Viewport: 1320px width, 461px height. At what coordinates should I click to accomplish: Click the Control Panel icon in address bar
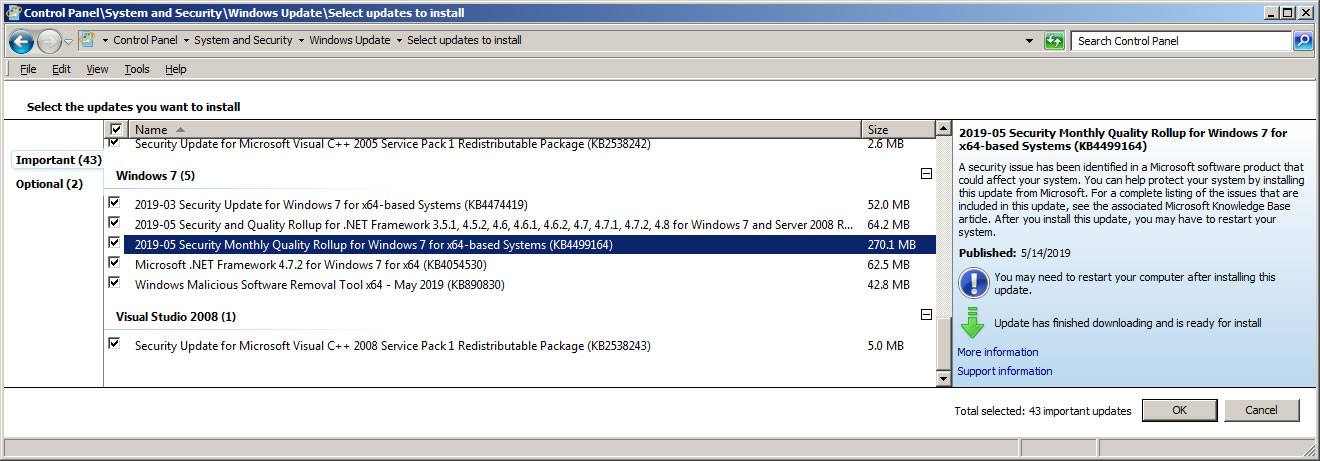point(88,40)
